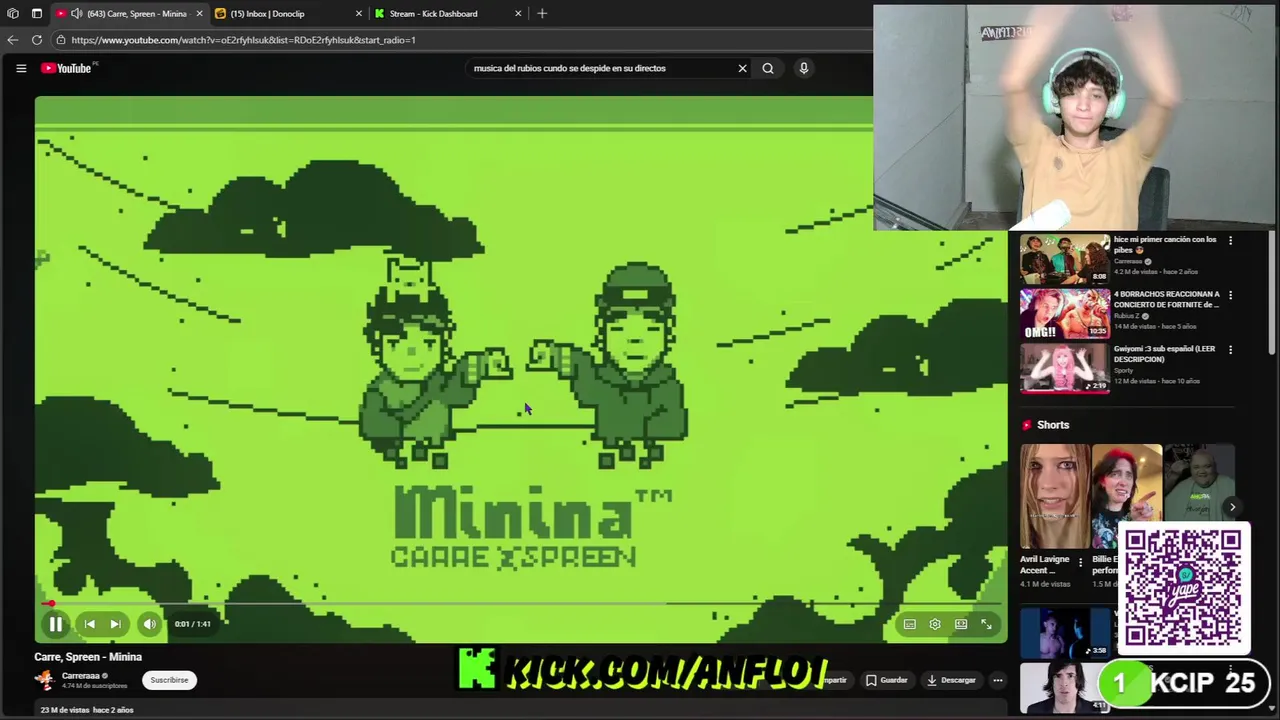The image size is (1280, 720).
Task: Switch to the Carre, Spreen - Minina tab
Action: pyautogui.click(x=130, y=14)
